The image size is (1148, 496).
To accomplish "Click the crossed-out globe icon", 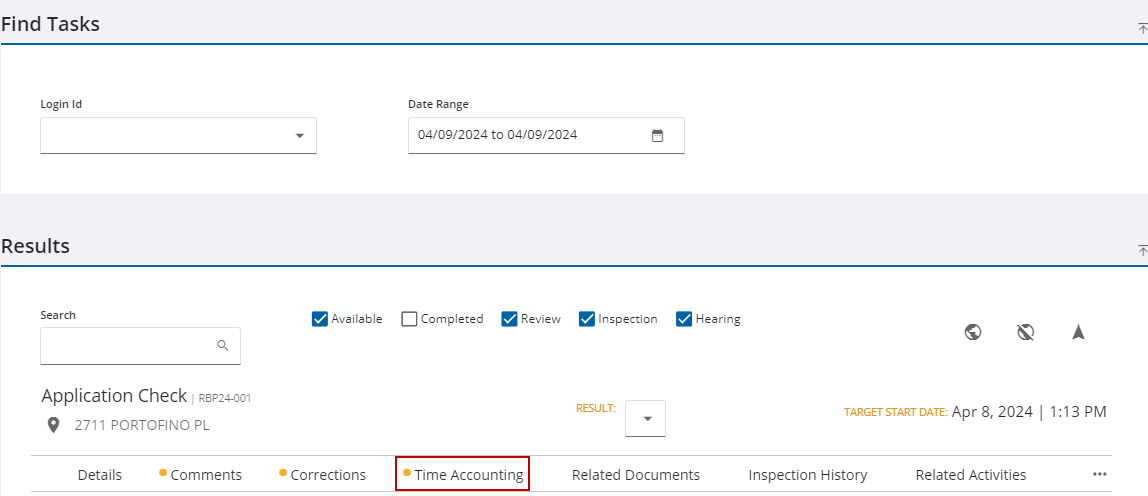I will point(1025,332).
